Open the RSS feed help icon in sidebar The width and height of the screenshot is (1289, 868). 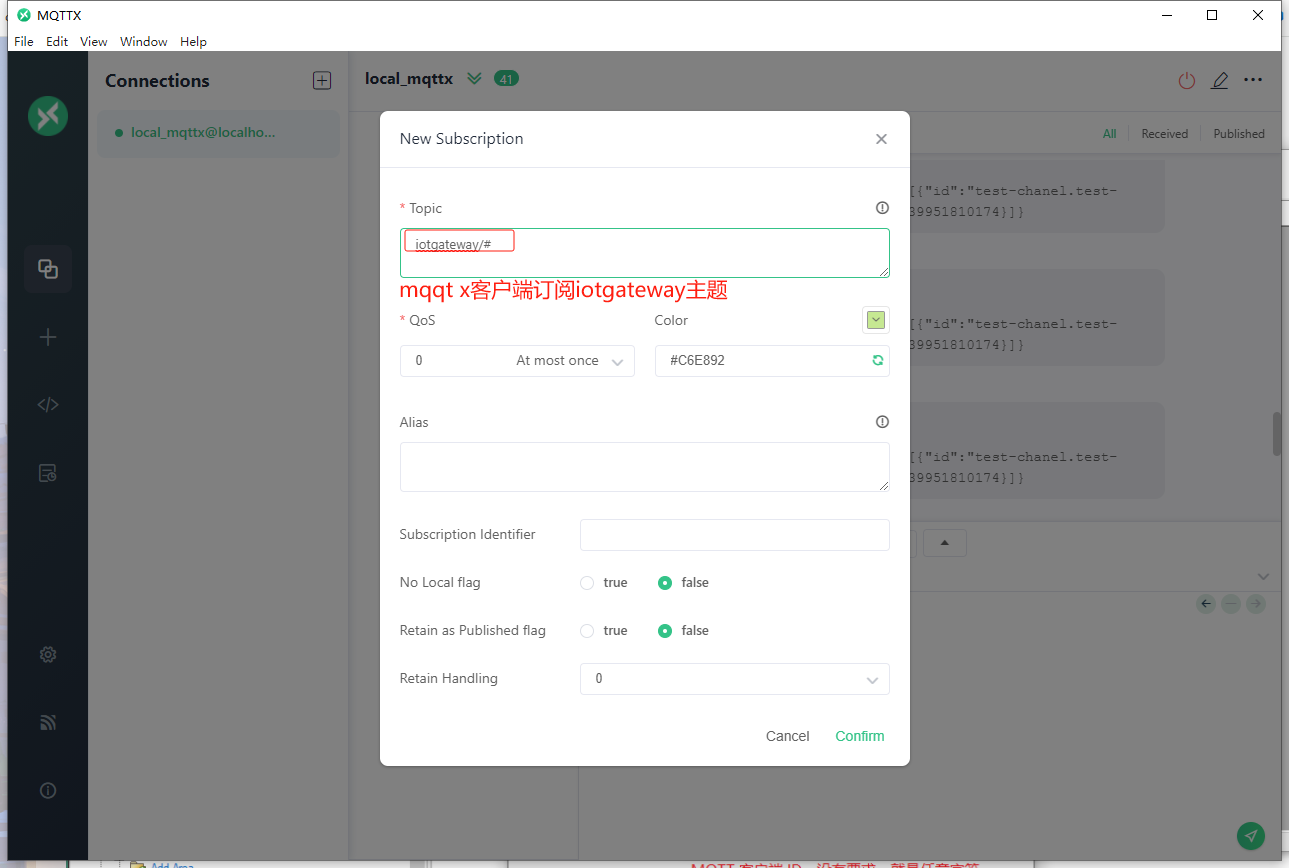click(x=48, y=722)
